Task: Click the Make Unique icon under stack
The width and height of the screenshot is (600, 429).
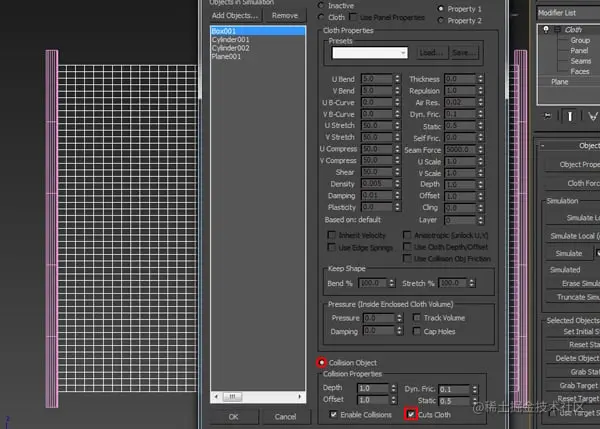Action: (593, 116)
